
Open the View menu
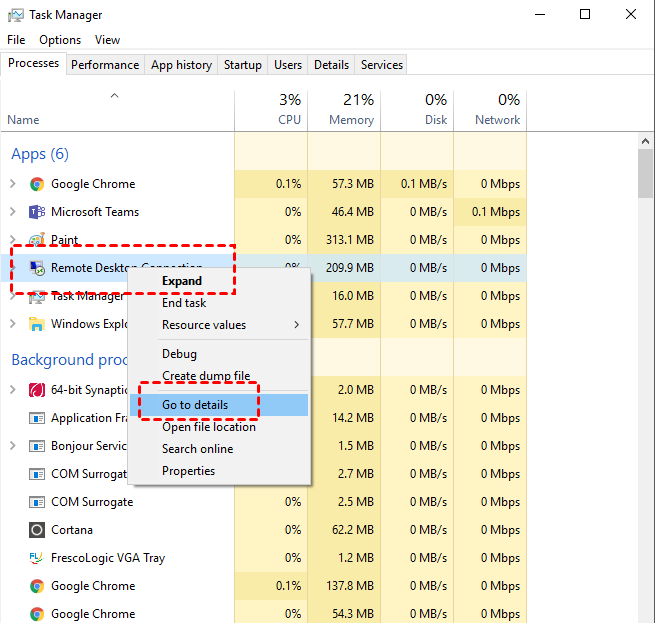point(107,40)
